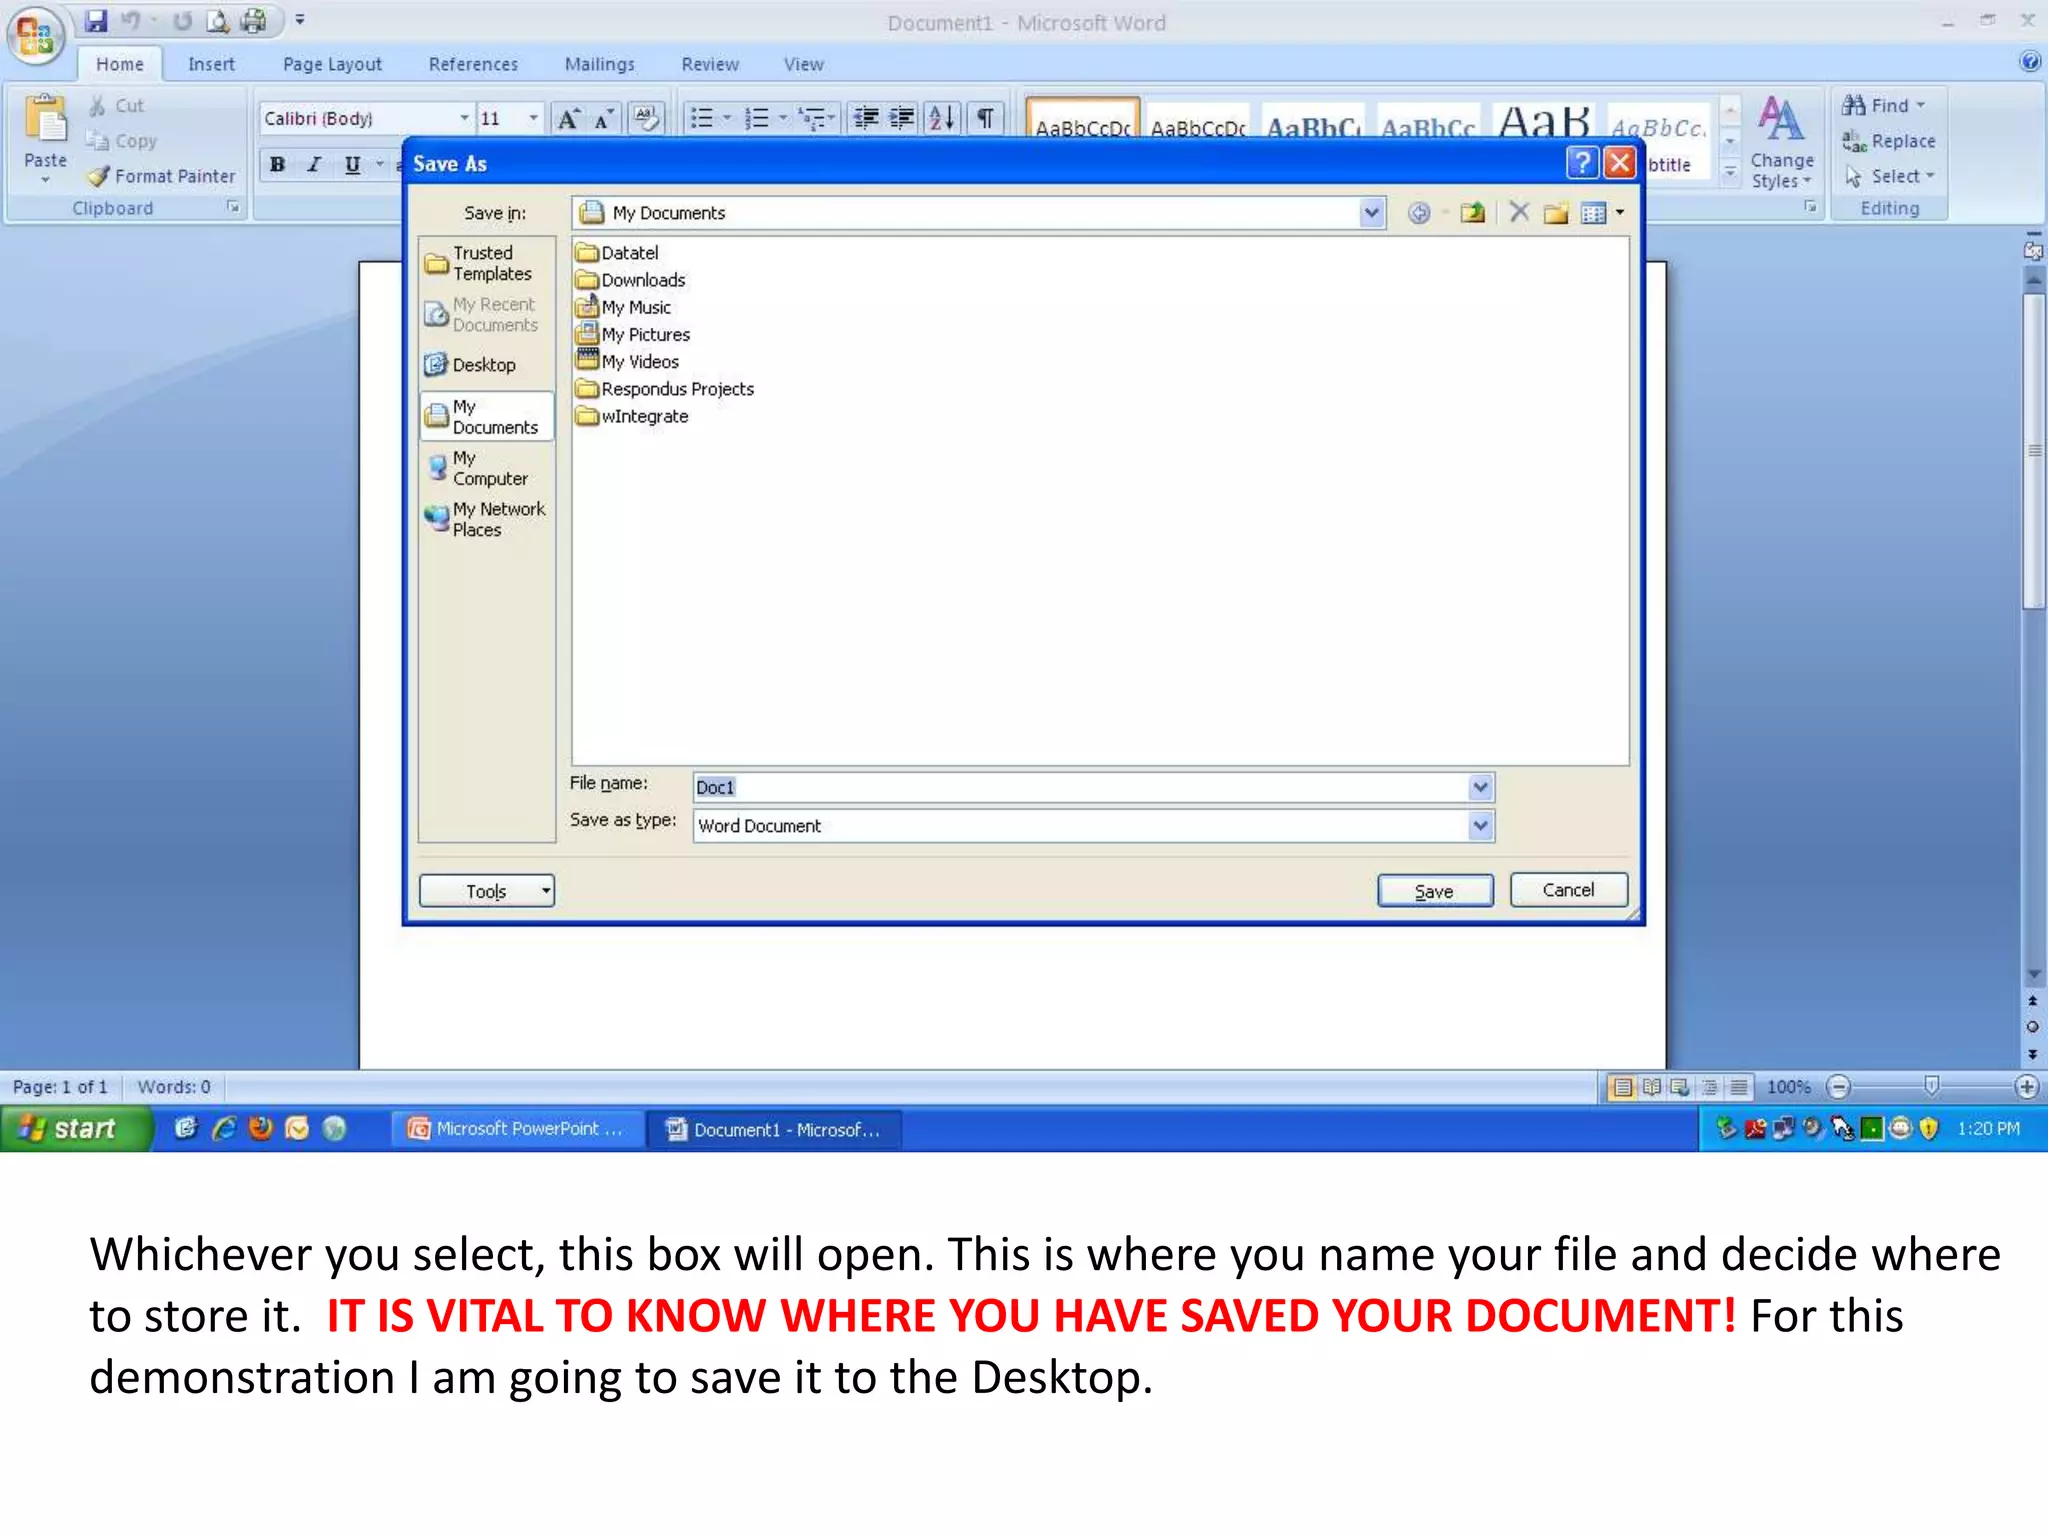
Task: Open the Select dropdown in Editing group
Action: [x=1890, y=176]
